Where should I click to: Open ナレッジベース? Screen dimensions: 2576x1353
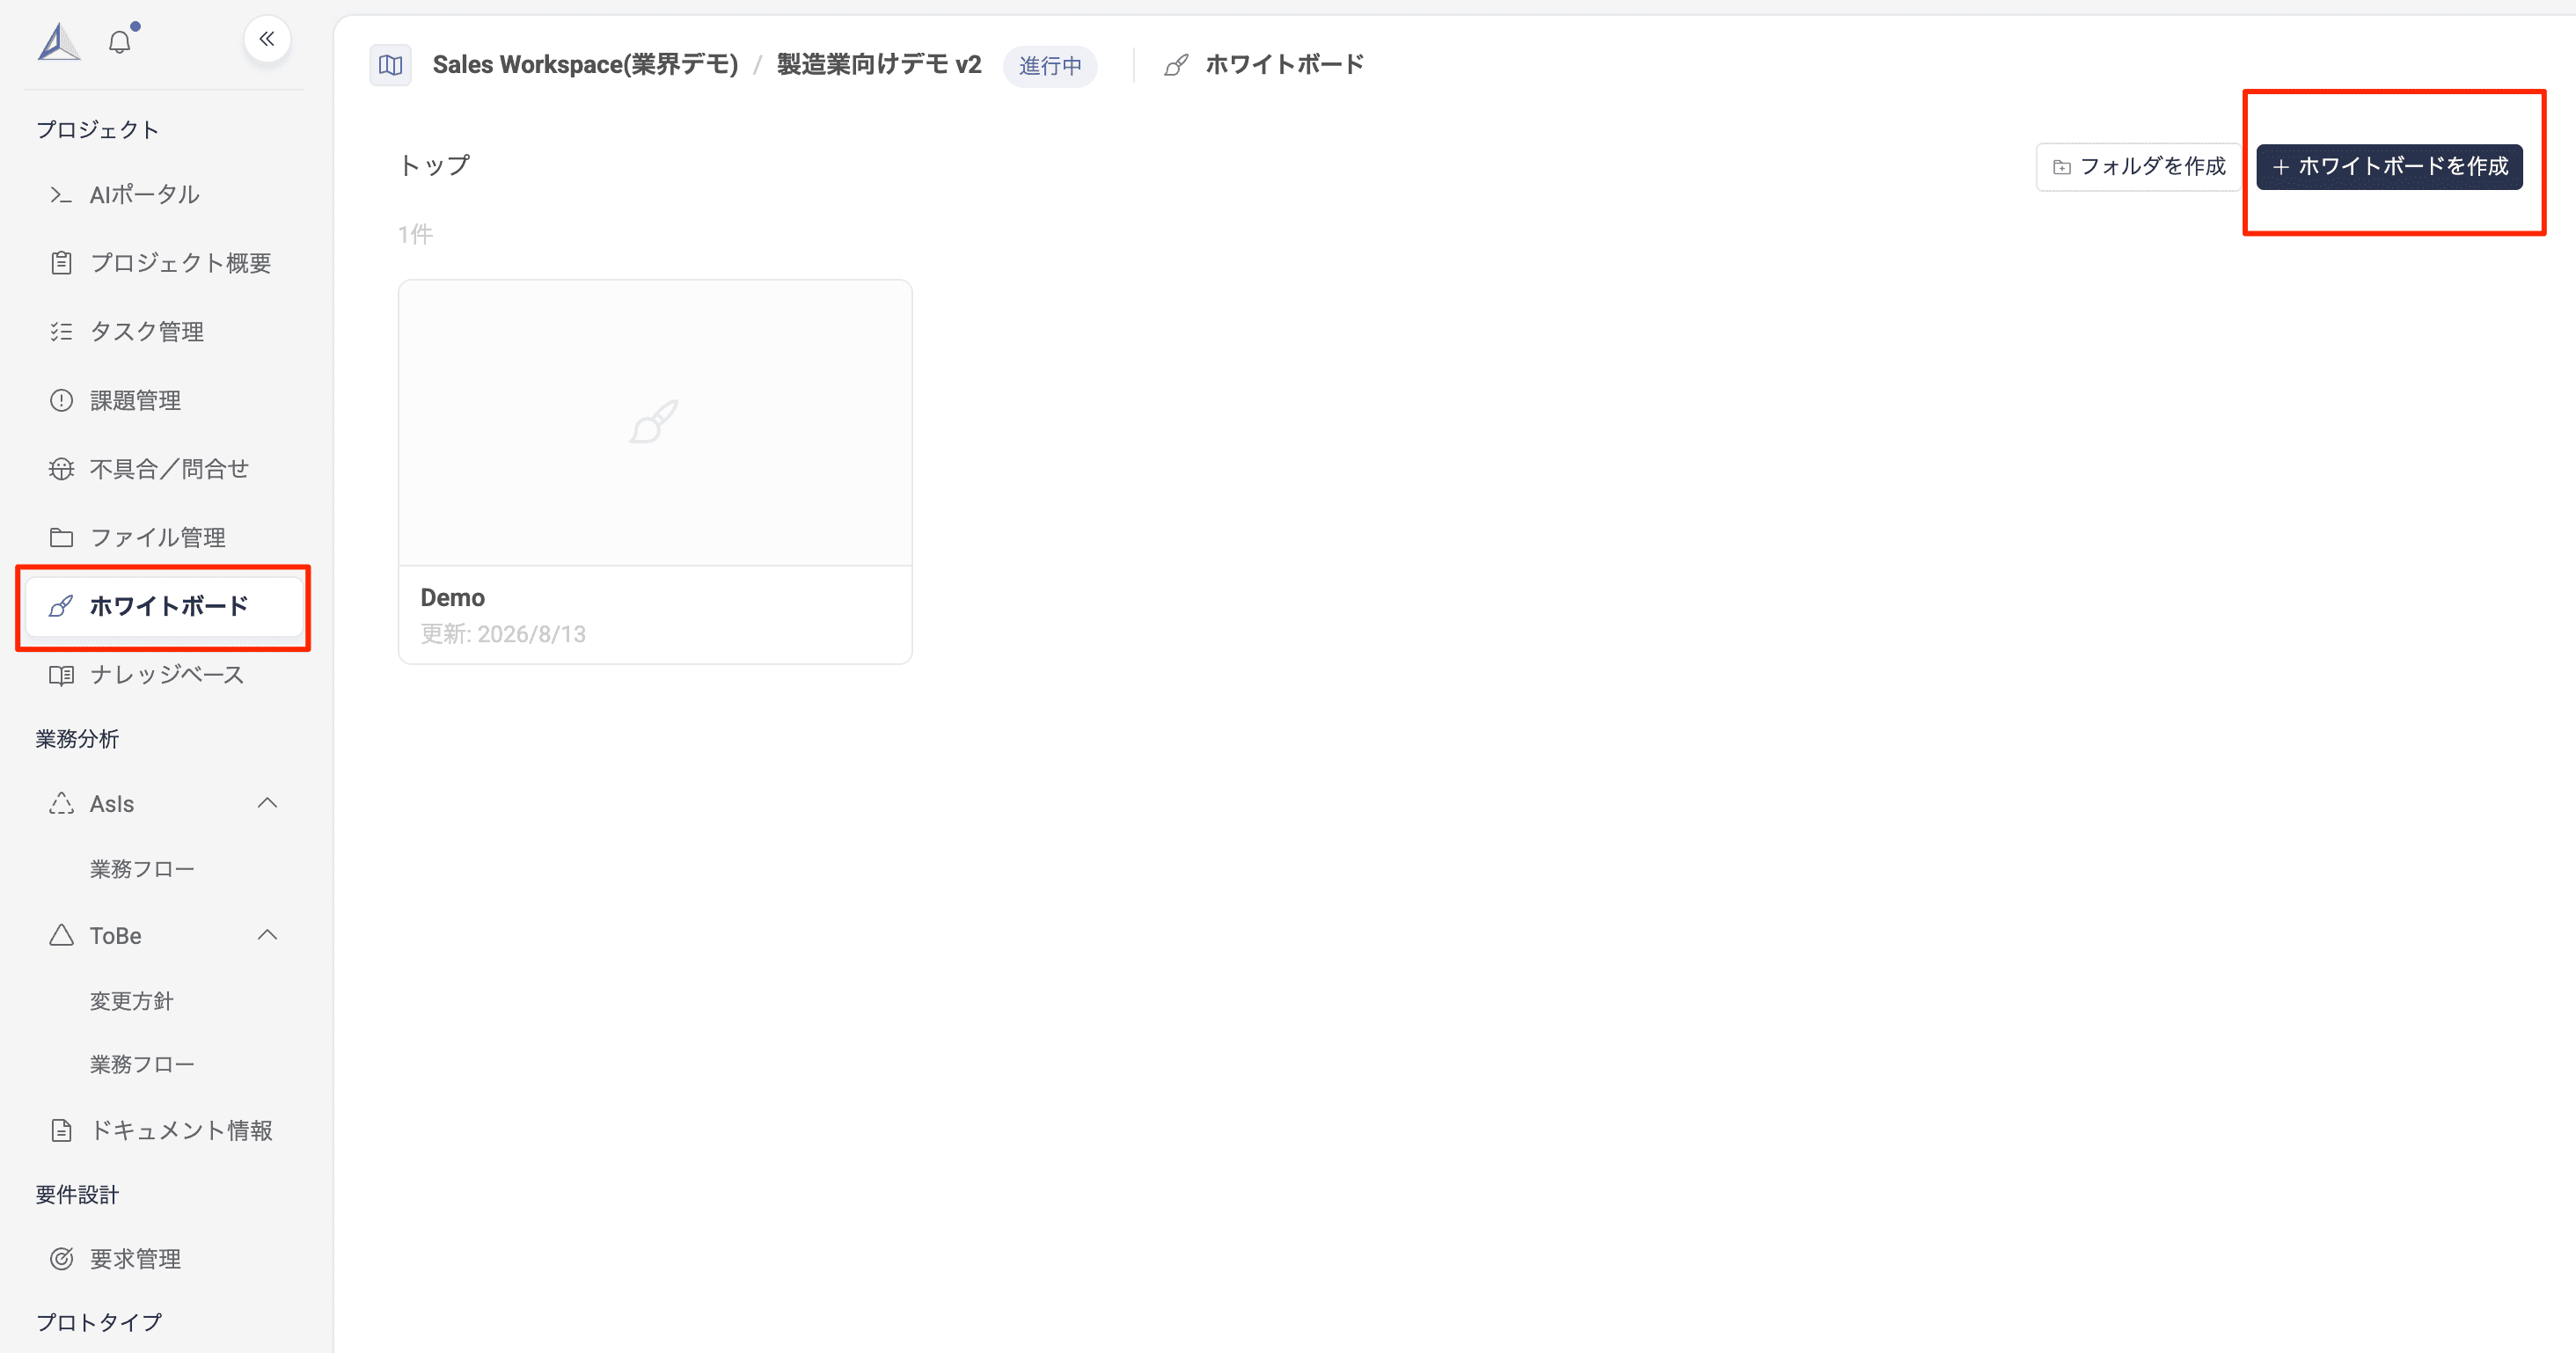165,675
